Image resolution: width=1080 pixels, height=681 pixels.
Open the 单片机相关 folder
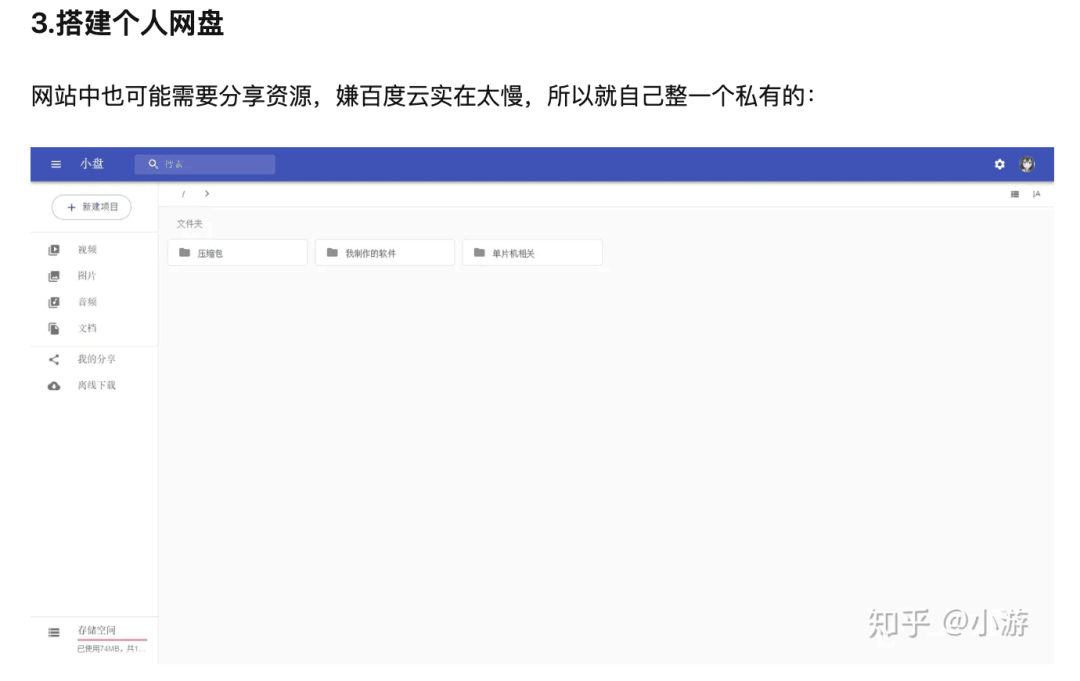point(531,252)
